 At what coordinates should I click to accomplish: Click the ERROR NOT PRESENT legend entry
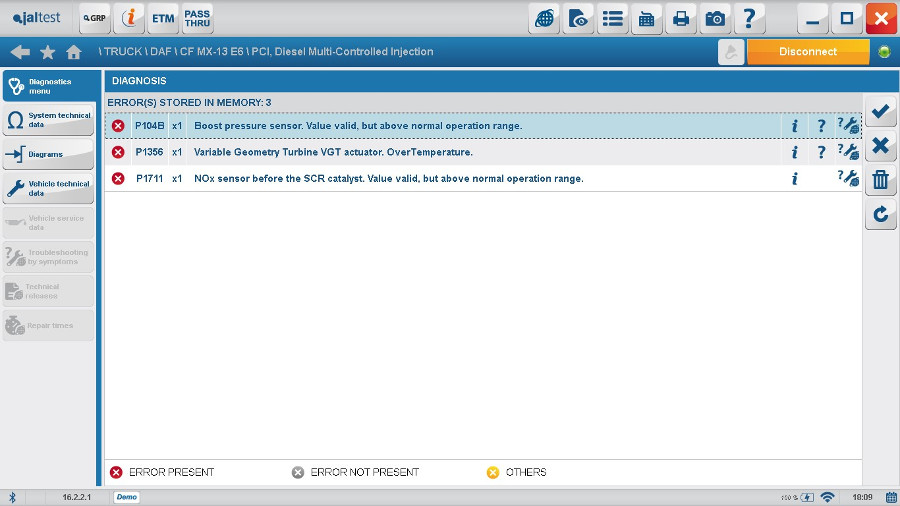(355, 472)
